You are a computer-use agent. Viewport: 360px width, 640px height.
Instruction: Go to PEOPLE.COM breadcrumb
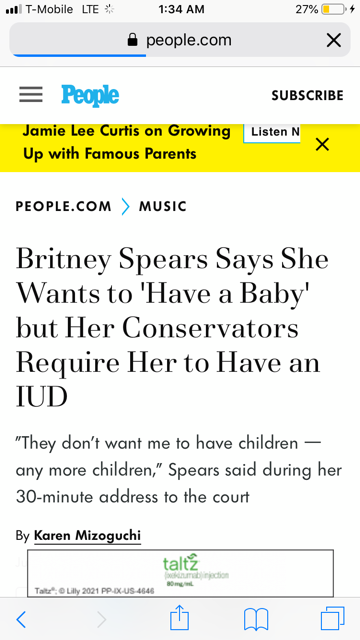pos(63,206)
